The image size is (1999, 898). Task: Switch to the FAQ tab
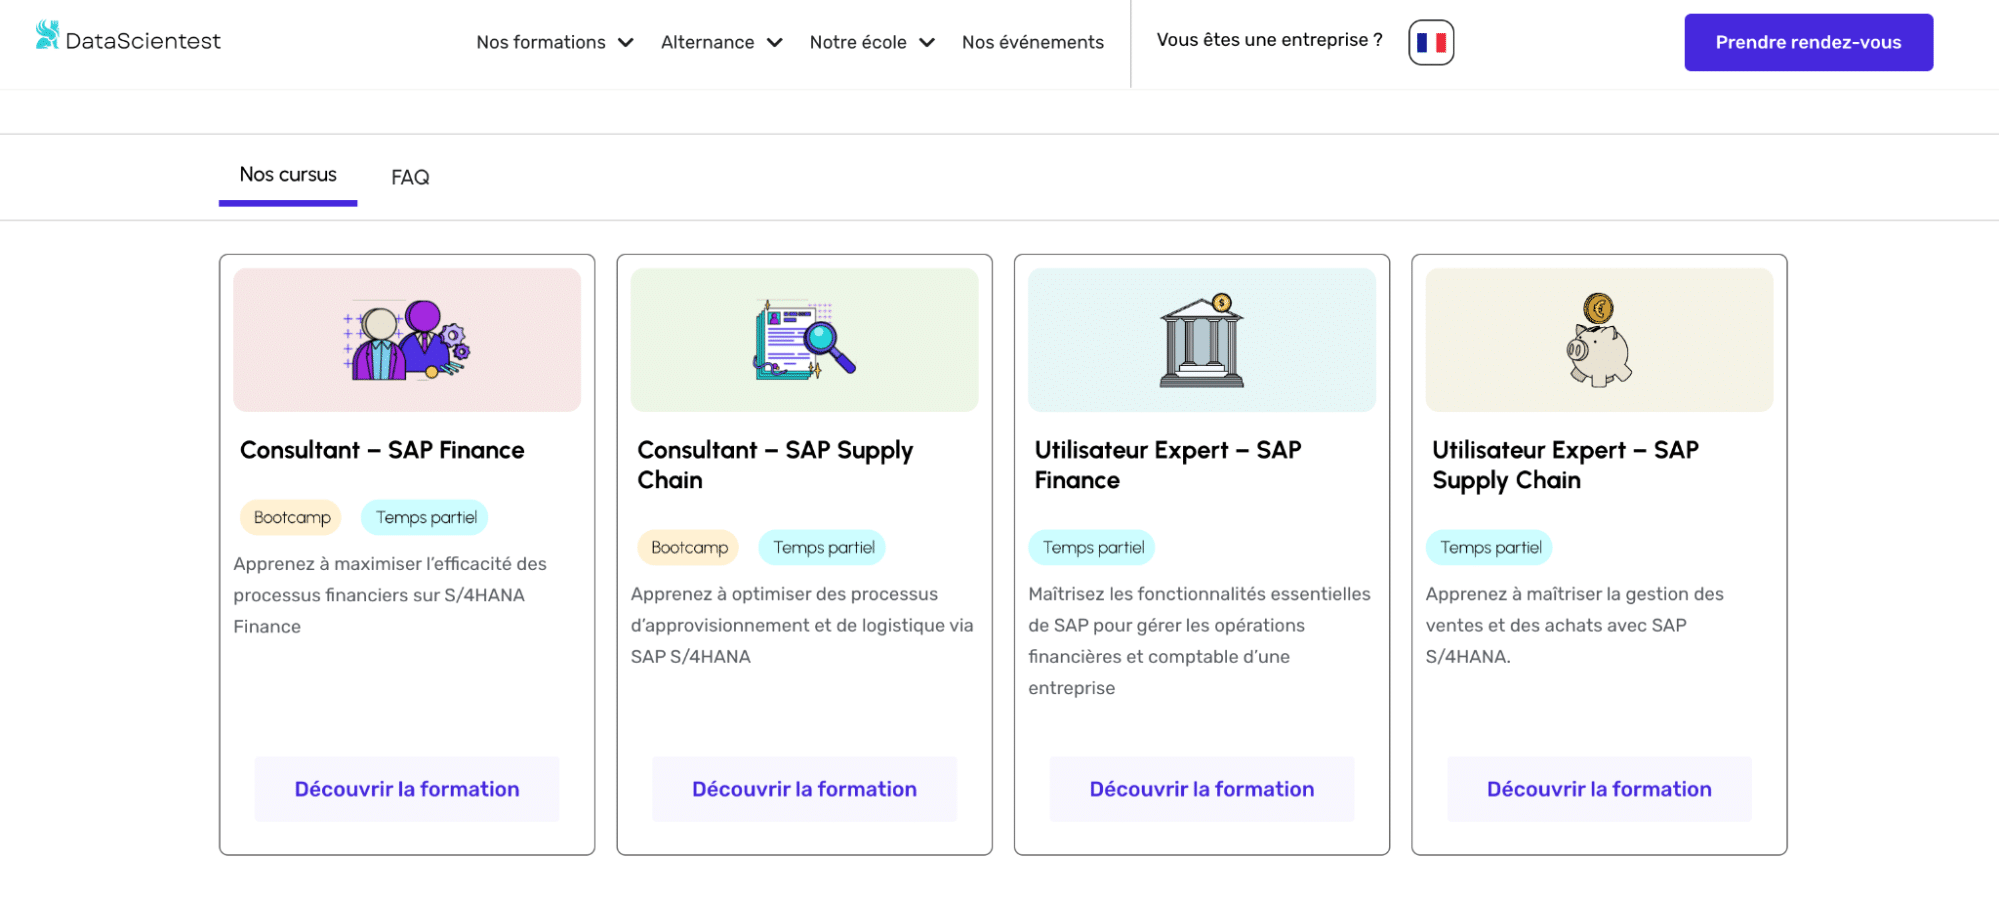[x=410, y=177]
